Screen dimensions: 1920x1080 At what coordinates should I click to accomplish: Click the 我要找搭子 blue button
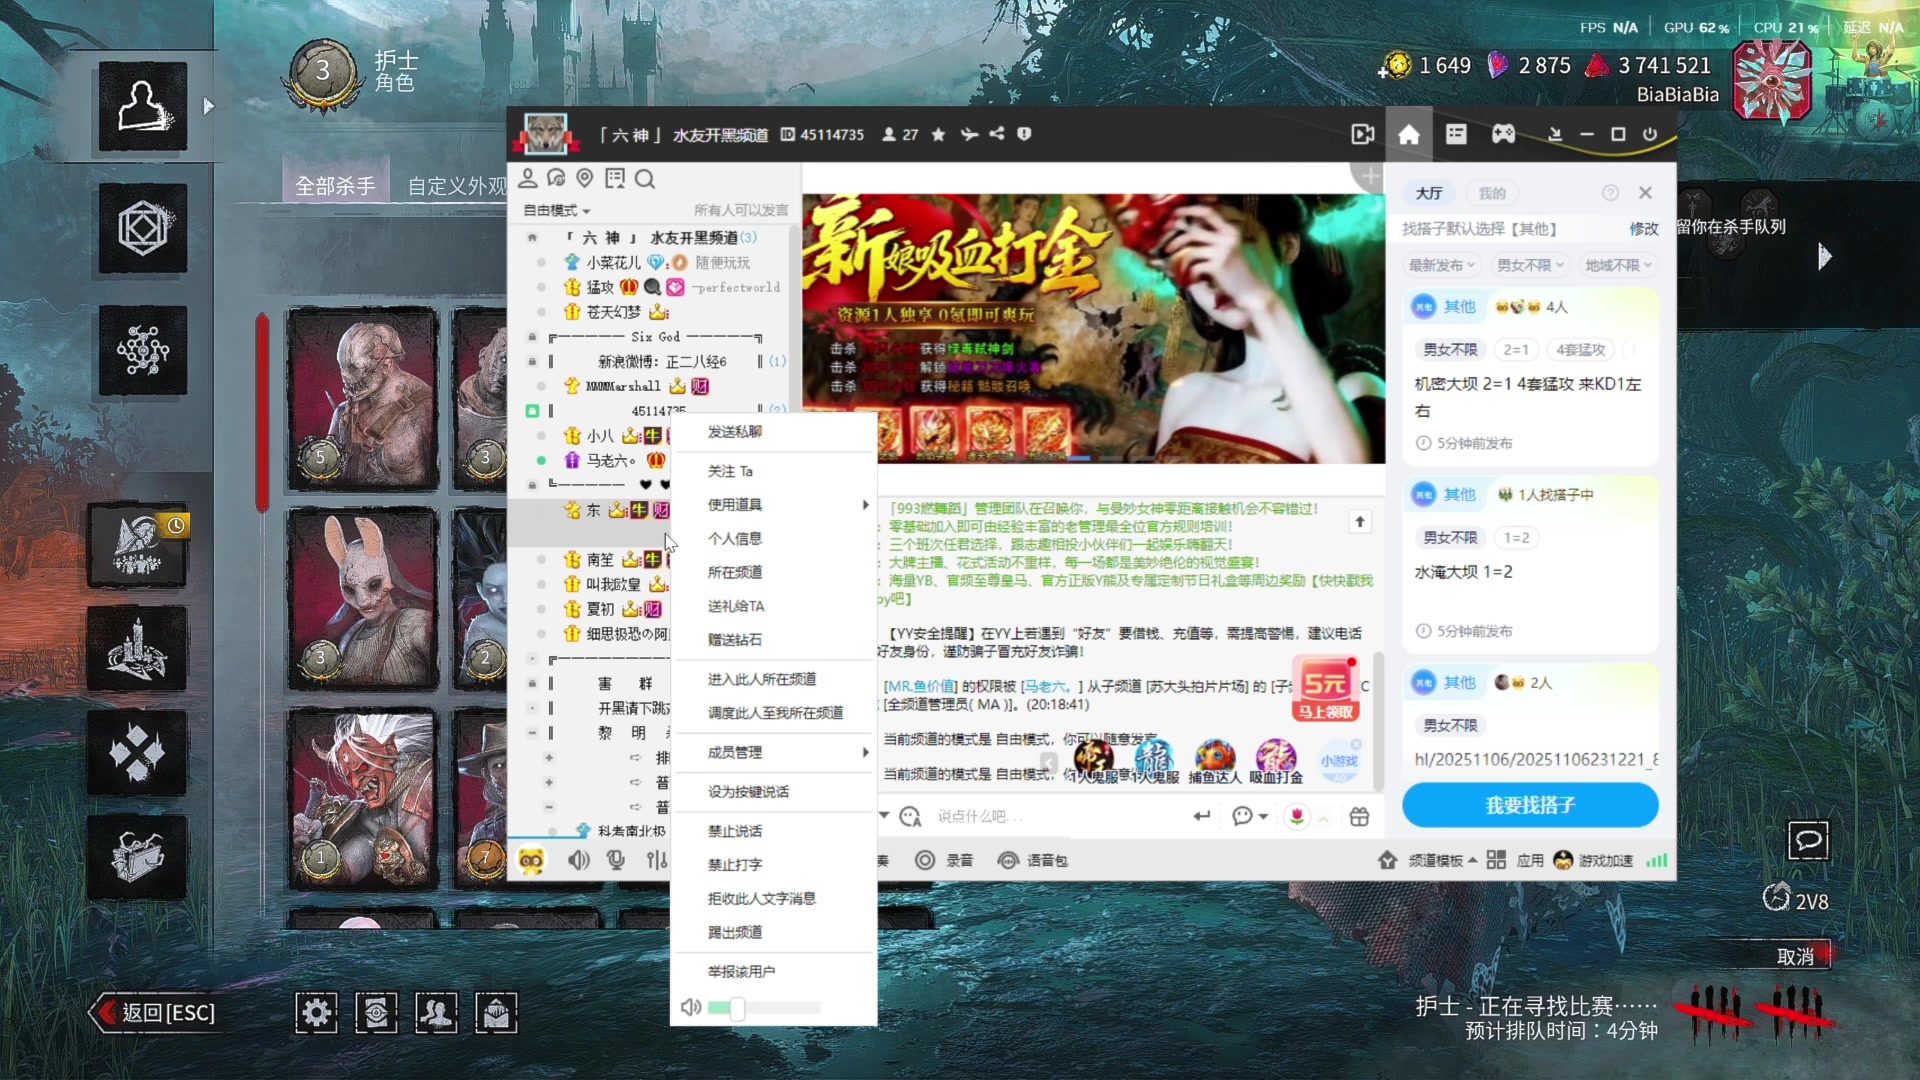[x=1530, y=805]
